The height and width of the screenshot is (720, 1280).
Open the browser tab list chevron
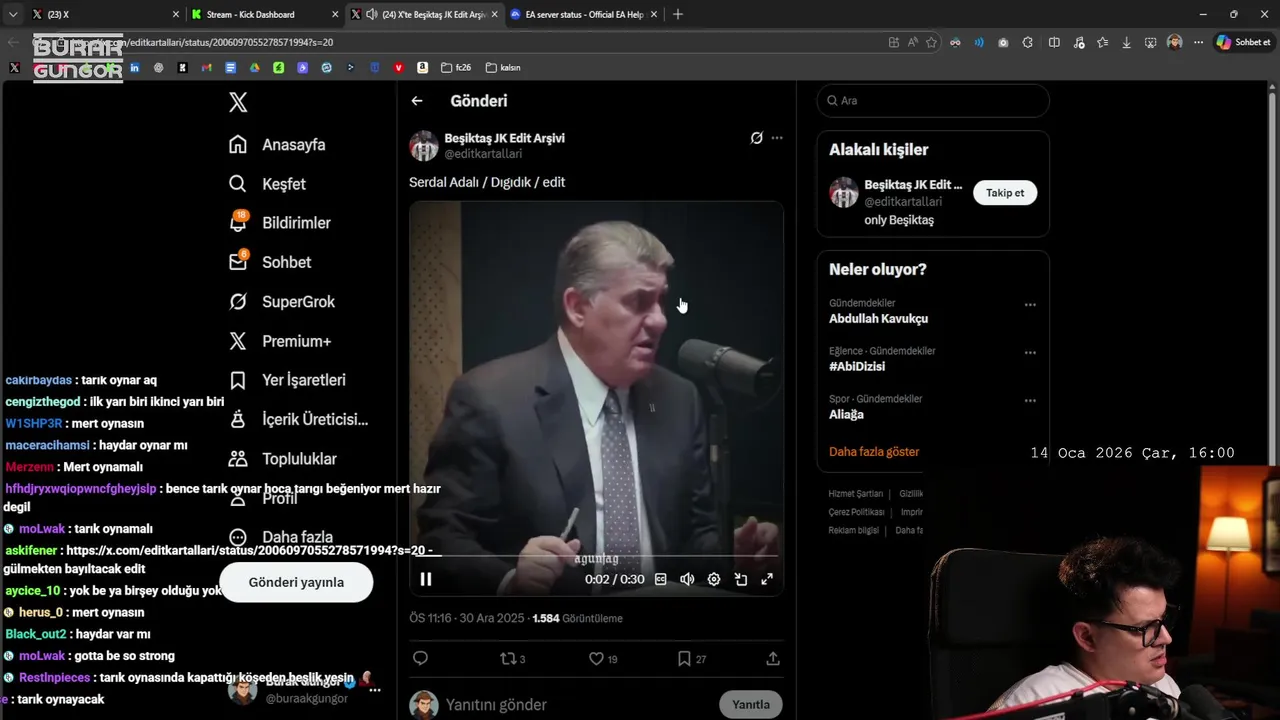pyautogui.click(x=13, y=14)
